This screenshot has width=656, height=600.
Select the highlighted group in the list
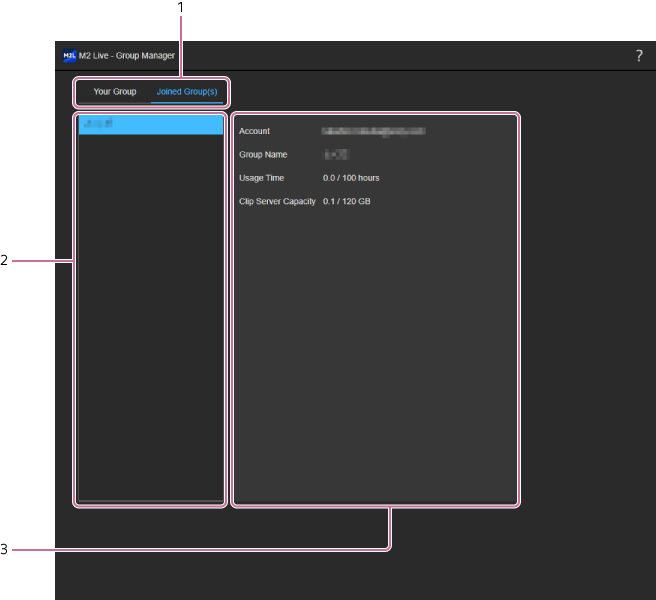[150, 125]
